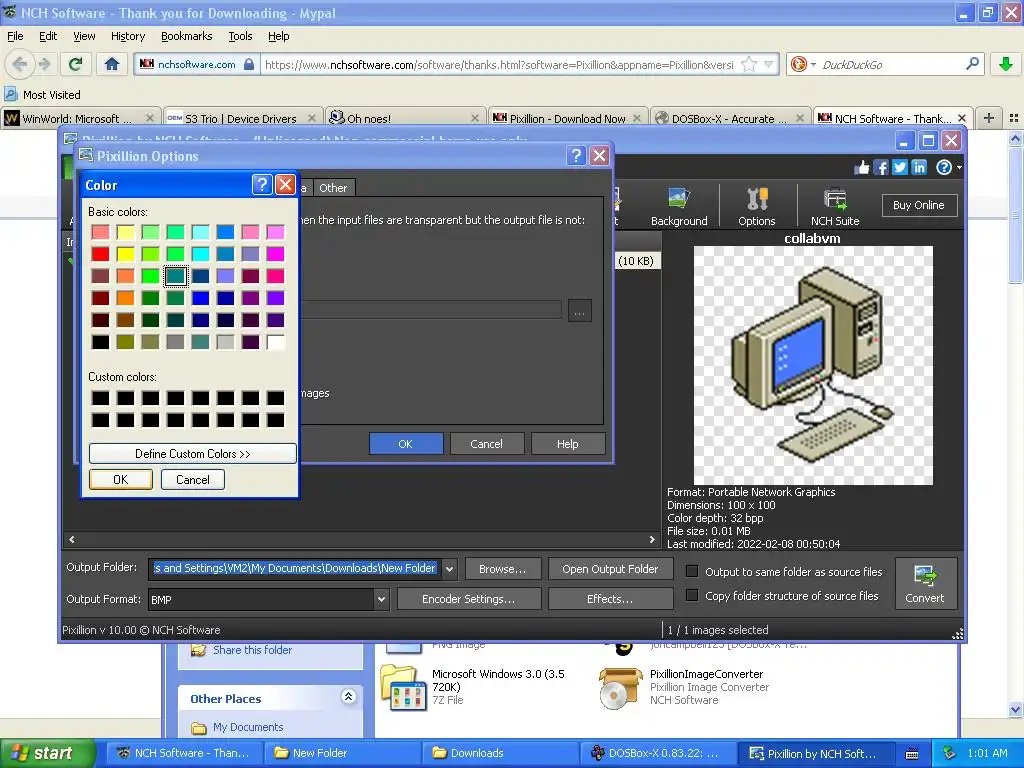Click the Twitter share icon
The height and width of the screenshot is (768, 1024).
[900, 168]
